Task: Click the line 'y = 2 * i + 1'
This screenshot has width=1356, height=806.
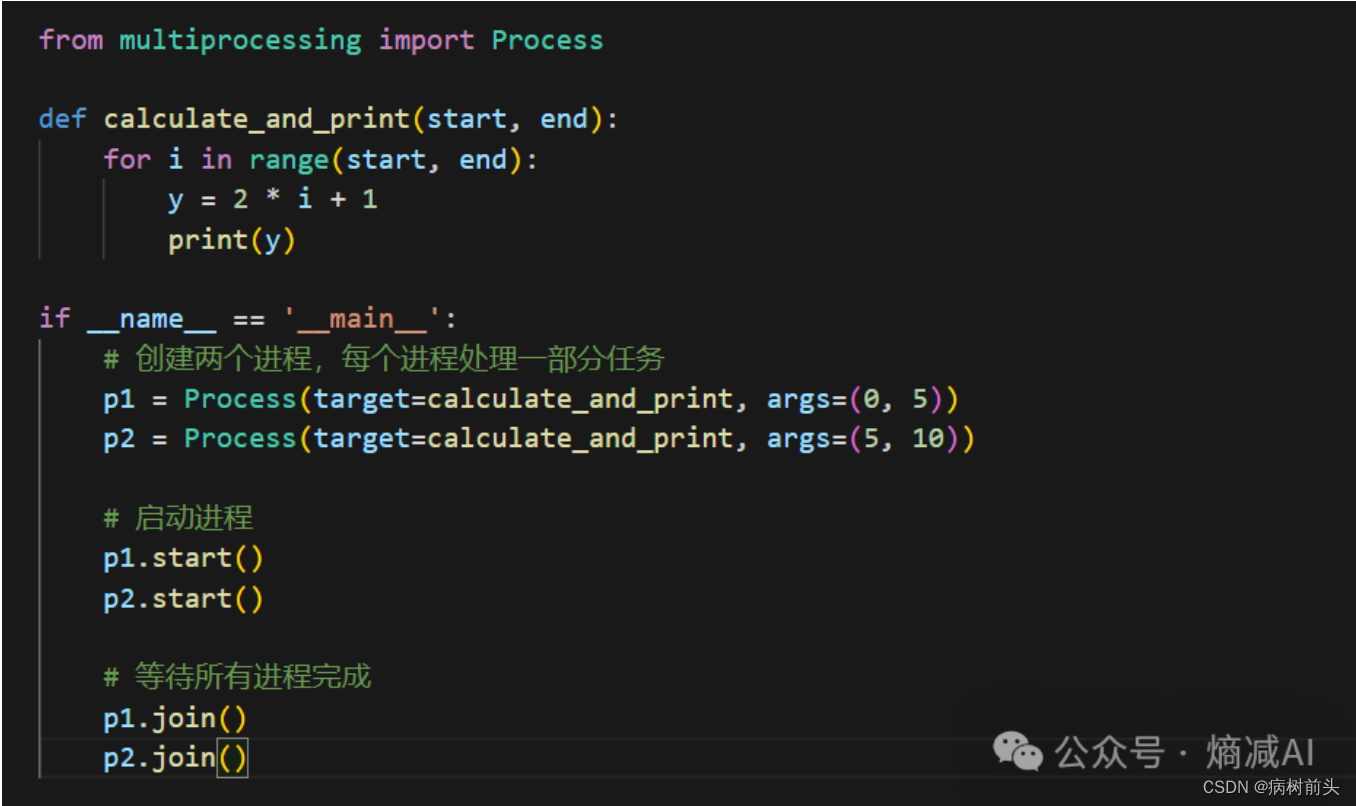Action: click(273, 200)
